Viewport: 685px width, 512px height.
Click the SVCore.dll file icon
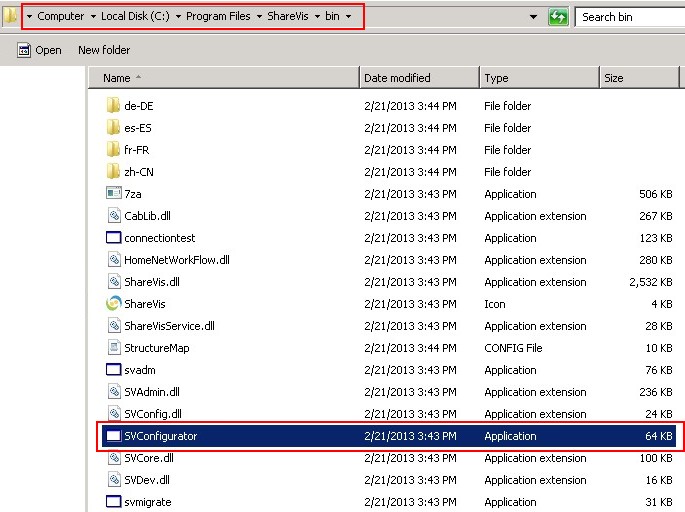point(114,457)
